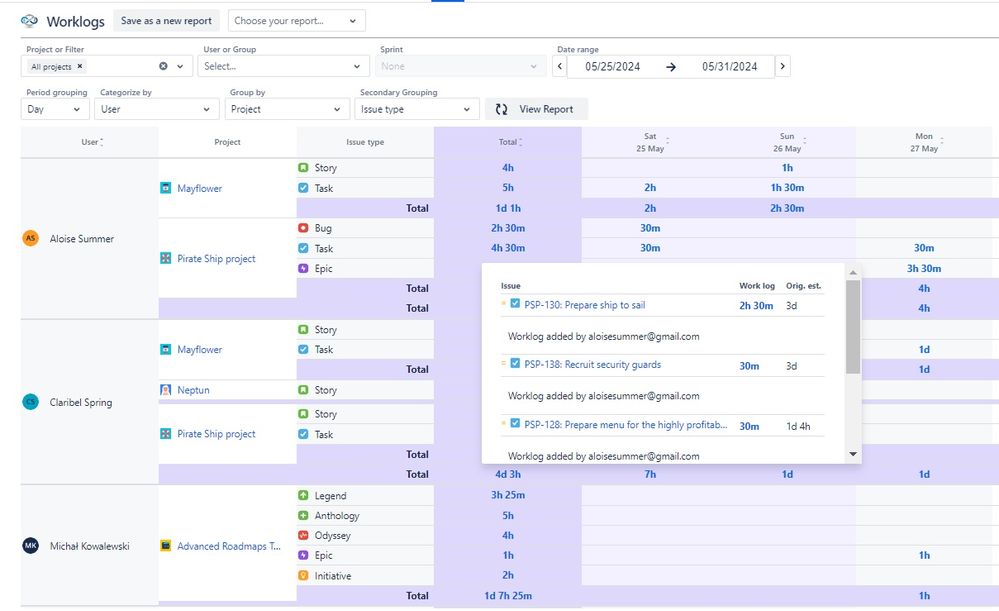Click Claribel Spring grand total 4d 3h
999x611 pixels.
pos(508,474)
